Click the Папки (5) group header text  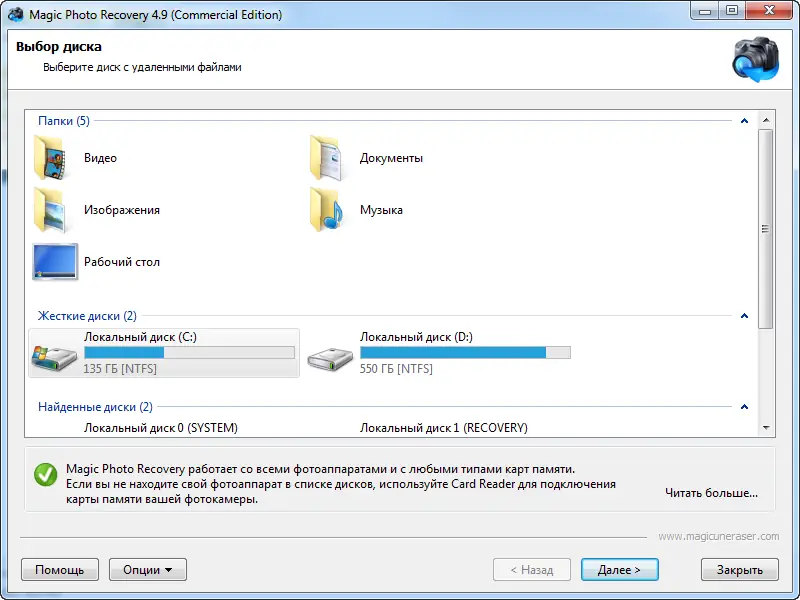64,121
